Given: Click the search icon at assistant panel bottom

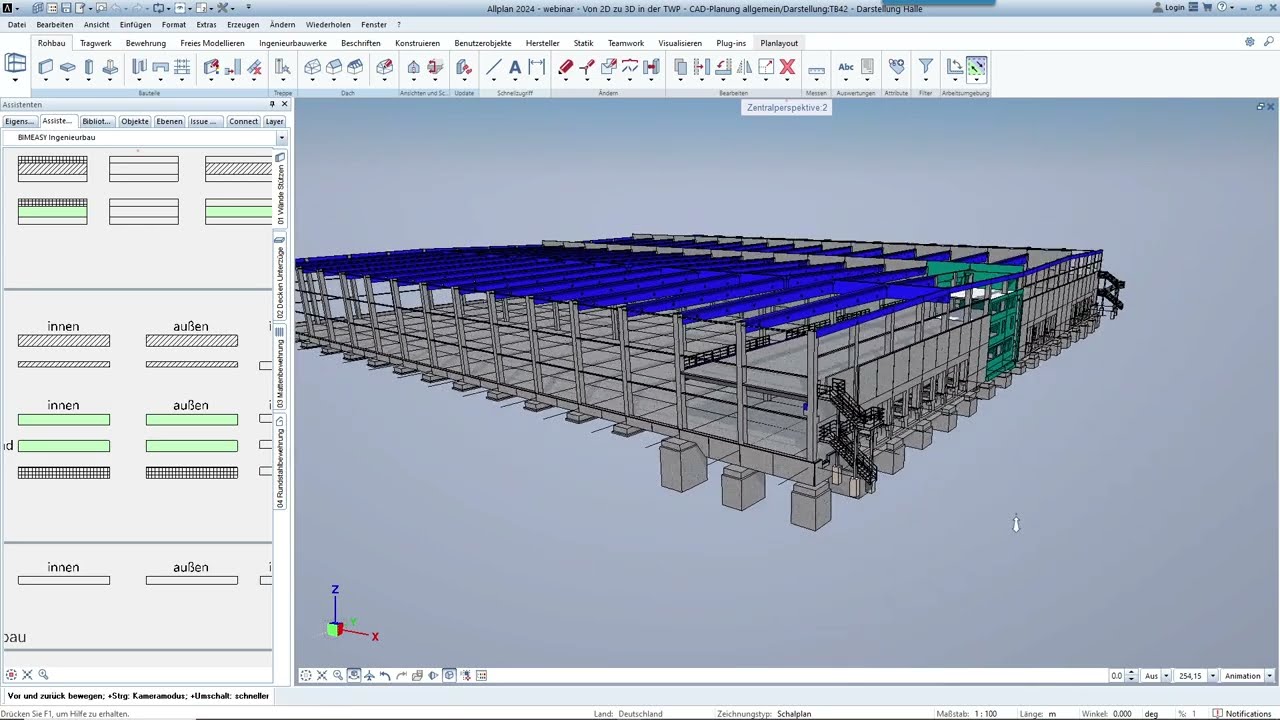Looking at the screenshot, I should tap(43, 675).
